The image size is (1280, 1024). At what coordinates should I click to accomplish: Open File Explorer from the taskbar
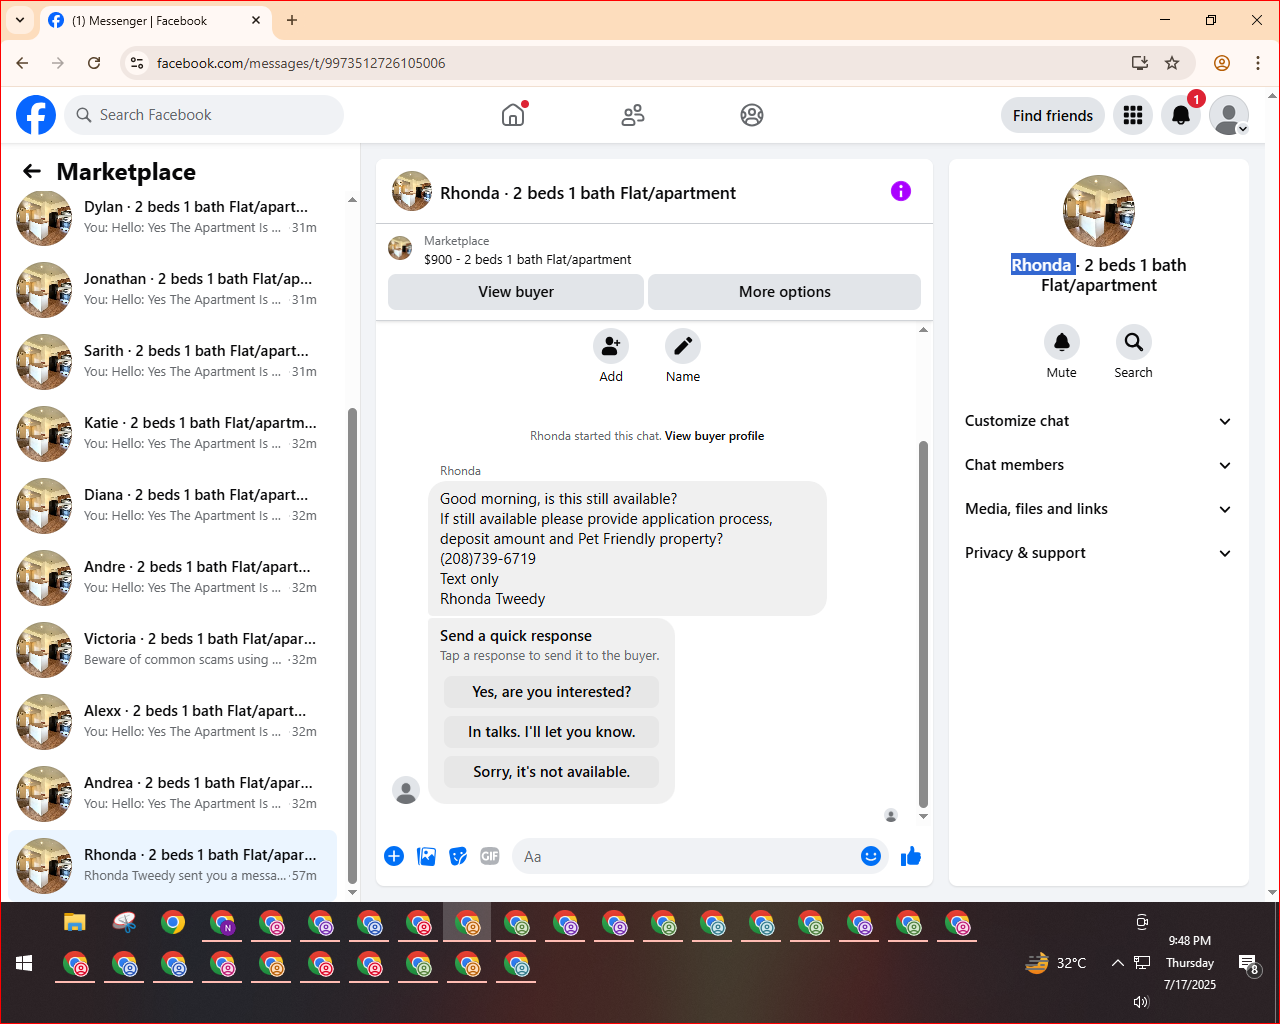pos(75,922)
